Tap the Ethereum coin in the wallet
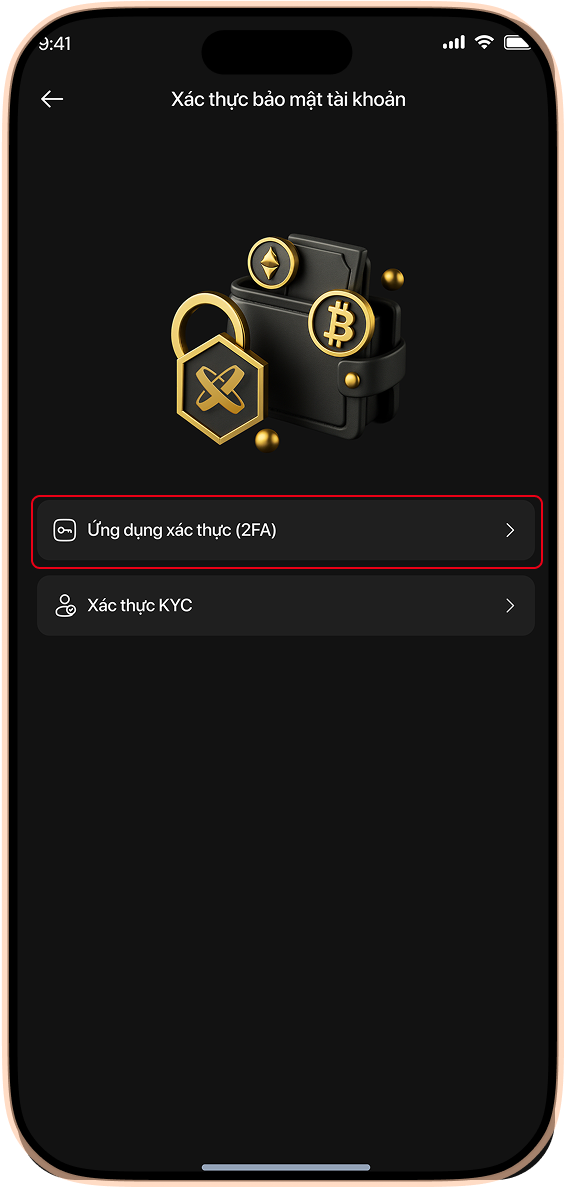564x1187 pixels. 271,263
